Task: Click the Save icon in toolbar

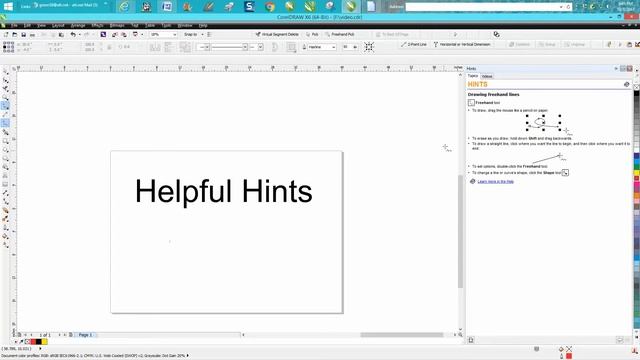Action: click(x=24, y=35)
